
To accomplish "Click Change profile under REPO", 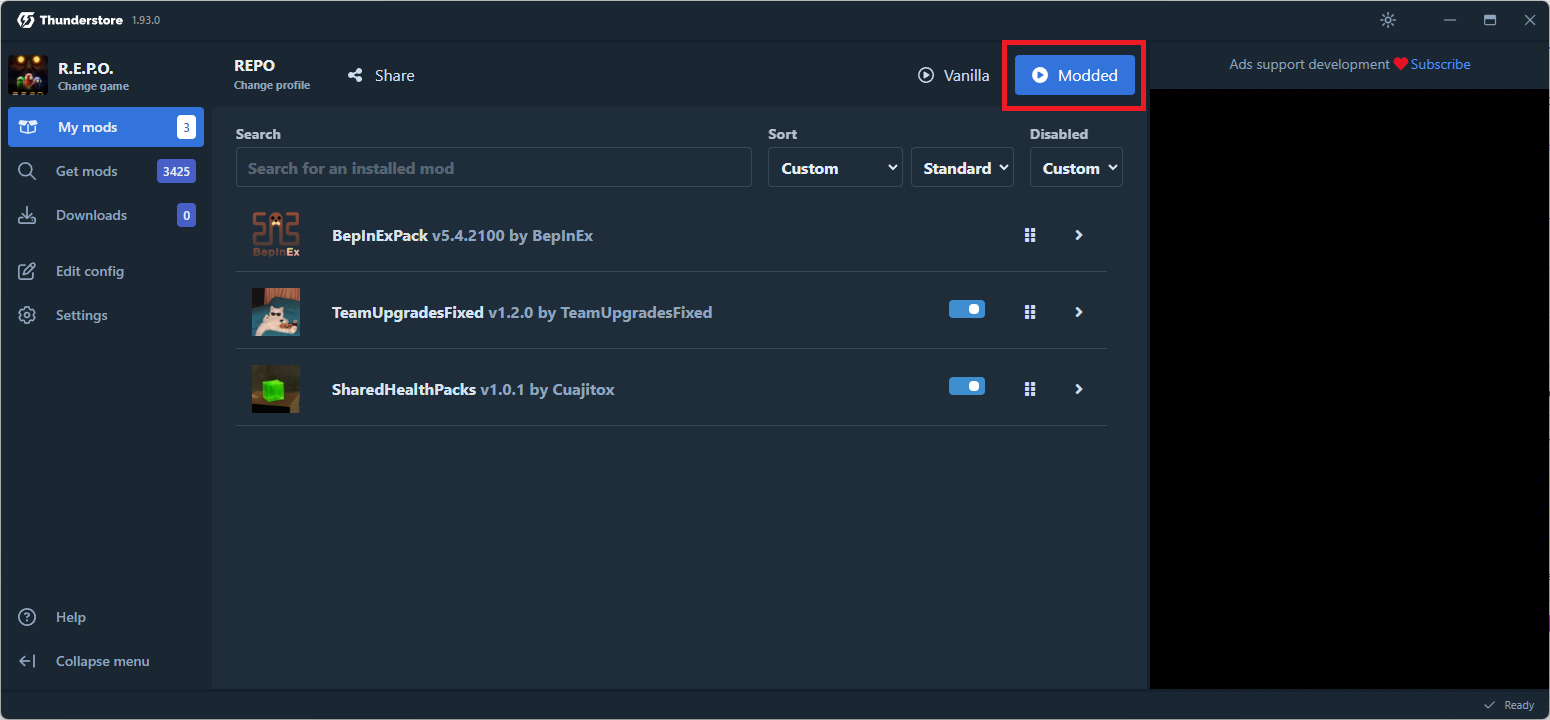I will [272, 85].
